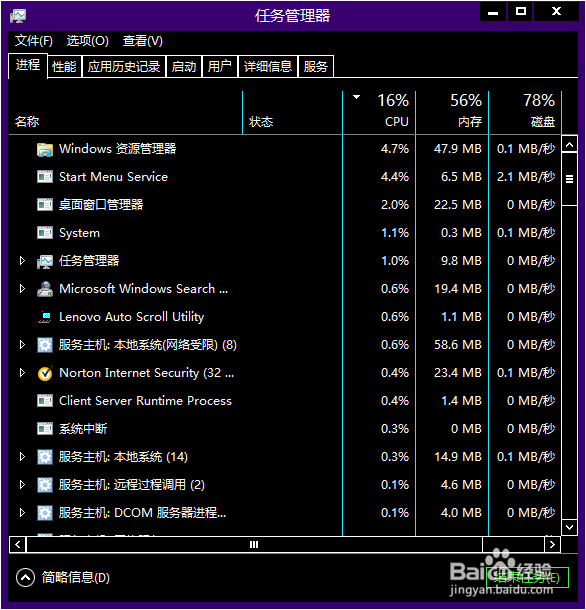Switch to the 详细信息 tab
This screenshot has width=586, height=610.
(x=268, y=67)
